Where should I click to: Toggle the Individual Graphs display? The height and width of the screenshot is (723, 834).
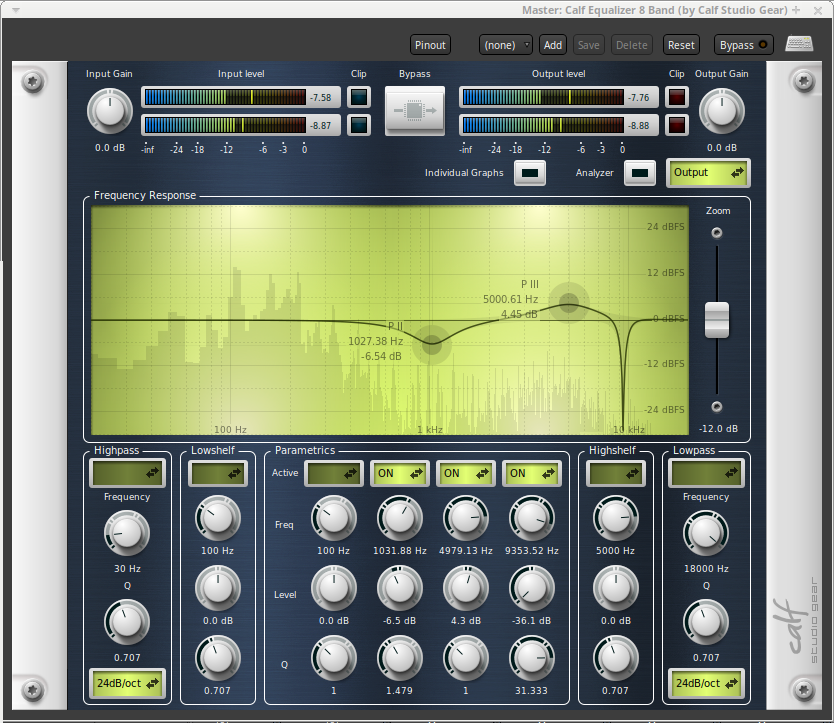pyautogui.click(x=530, y=172)
